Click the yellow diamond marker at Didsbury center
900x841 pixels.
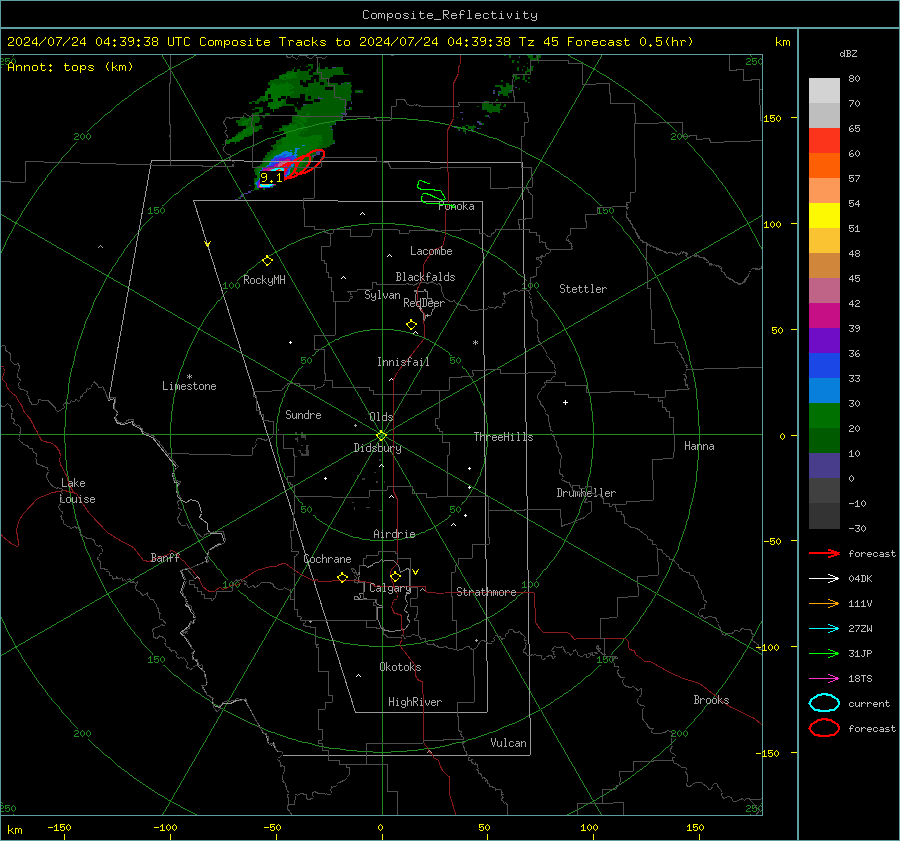tap(382, 435)
